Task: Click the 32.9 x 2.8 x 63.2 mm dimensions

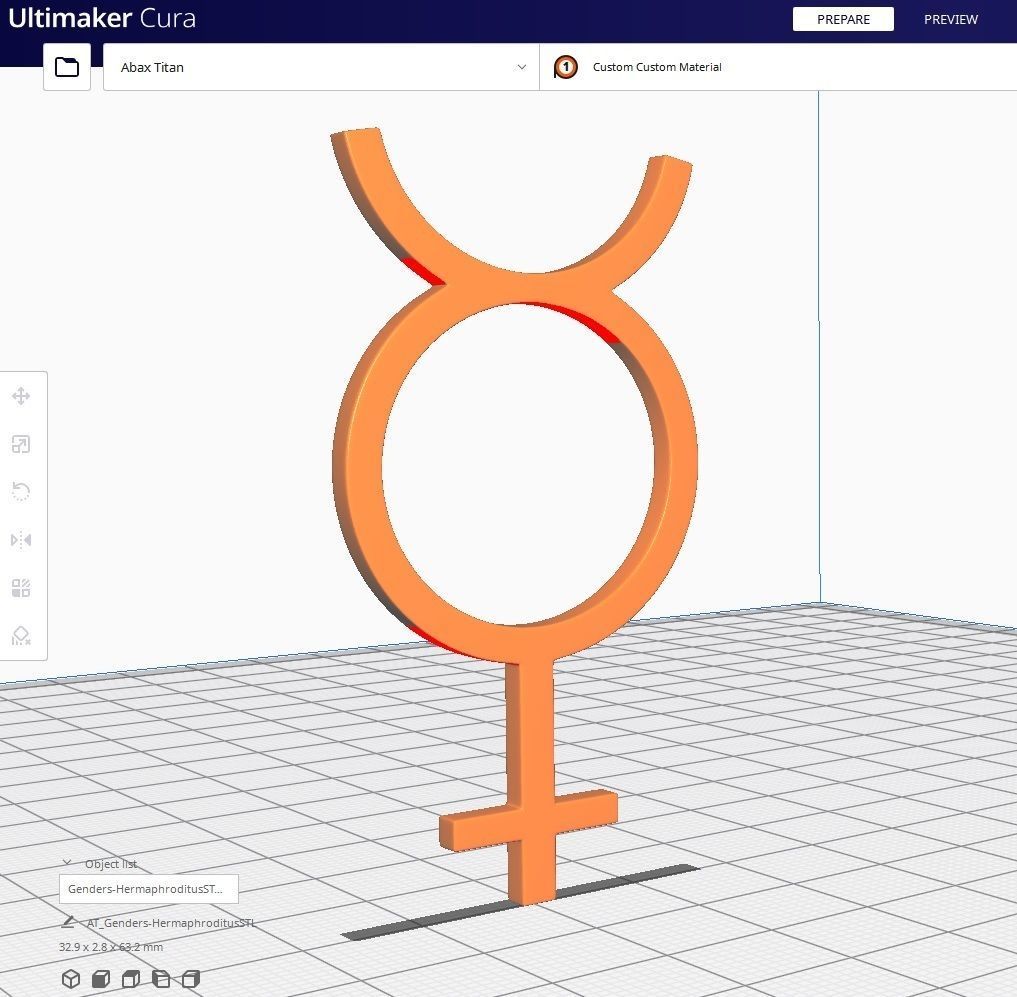Action: pos(111,946)
